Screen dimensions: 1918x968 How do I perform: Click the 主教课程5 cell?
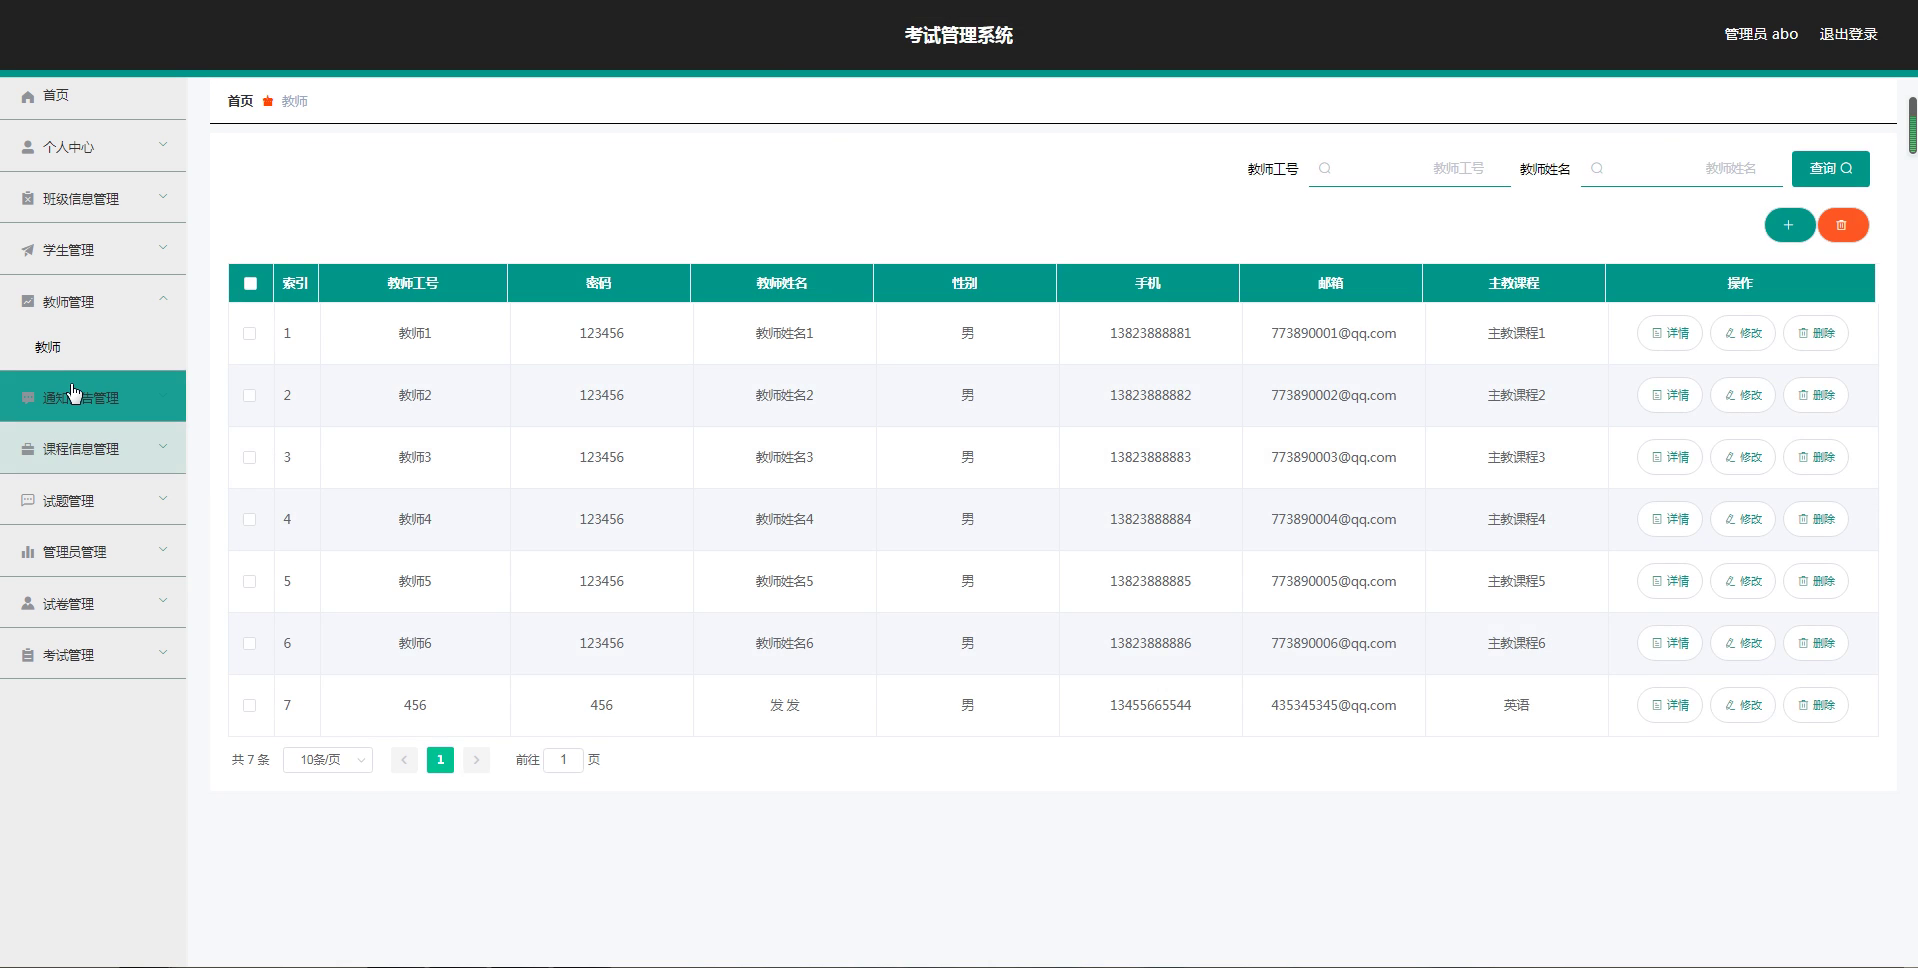[1516, 581]
